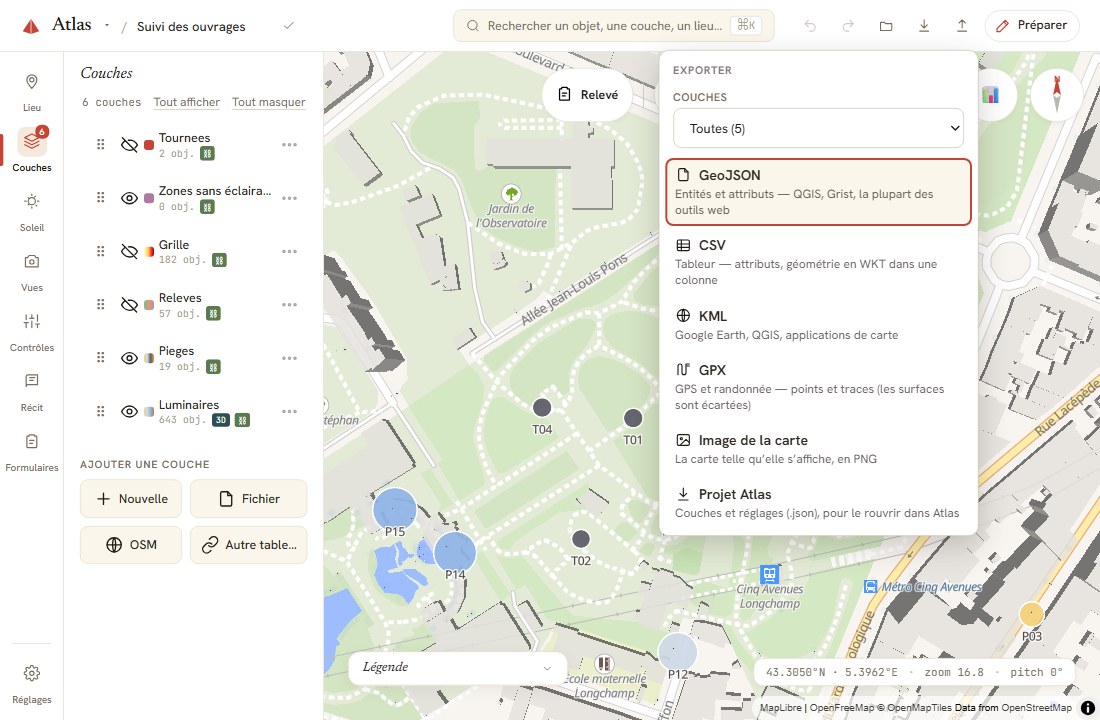The image size is (1100, 720).
Task: Add a Nouvelle layer
Action: click(131, 498)
